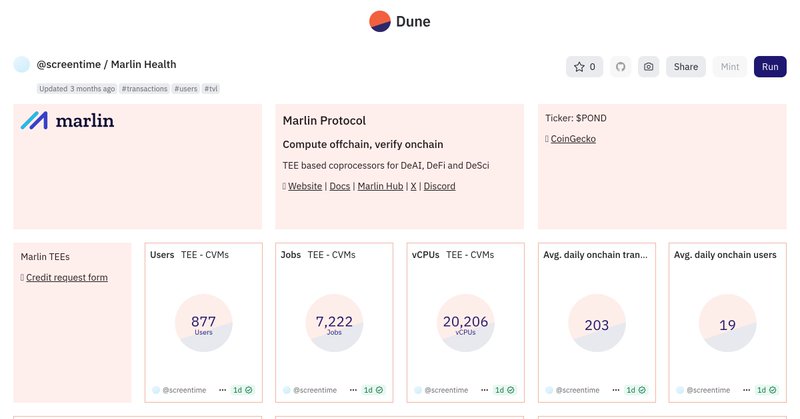Open the more options menu on vCPUs card

484,390
